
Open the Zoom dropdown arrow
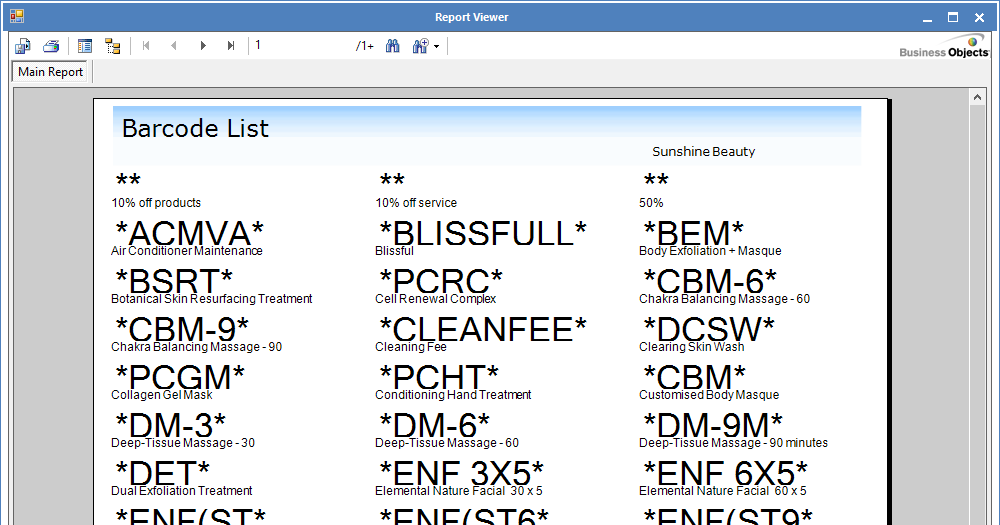[436, 47]
